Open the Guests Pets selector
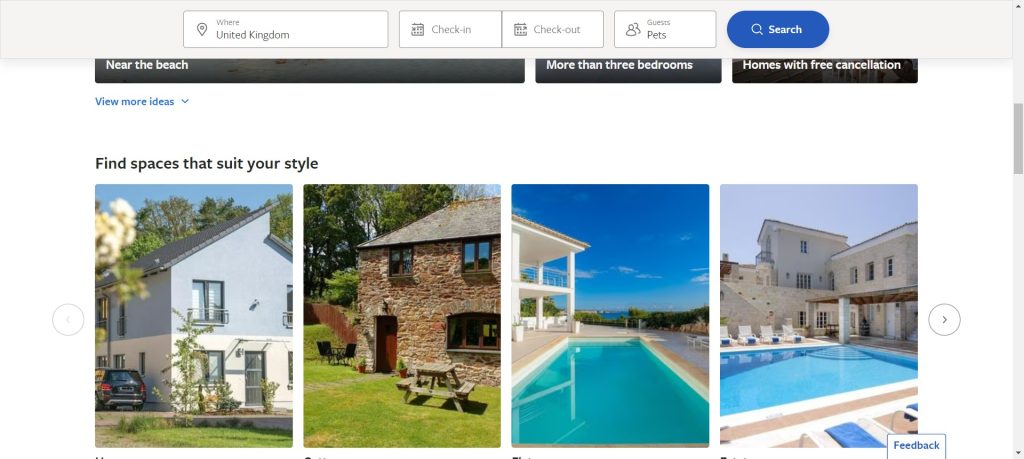This screenshot has height=459, width=1024. pyautogui.click(x=665, y=29)
